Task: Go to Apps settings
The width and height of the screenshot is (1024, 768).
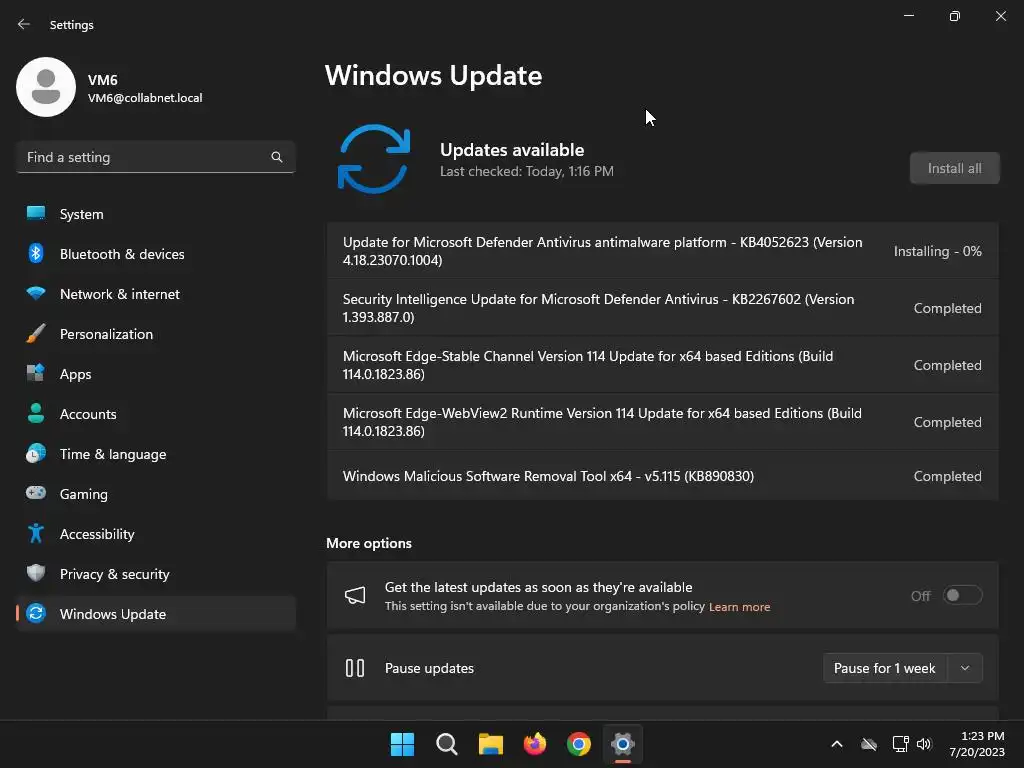Action: click(156, 374)
